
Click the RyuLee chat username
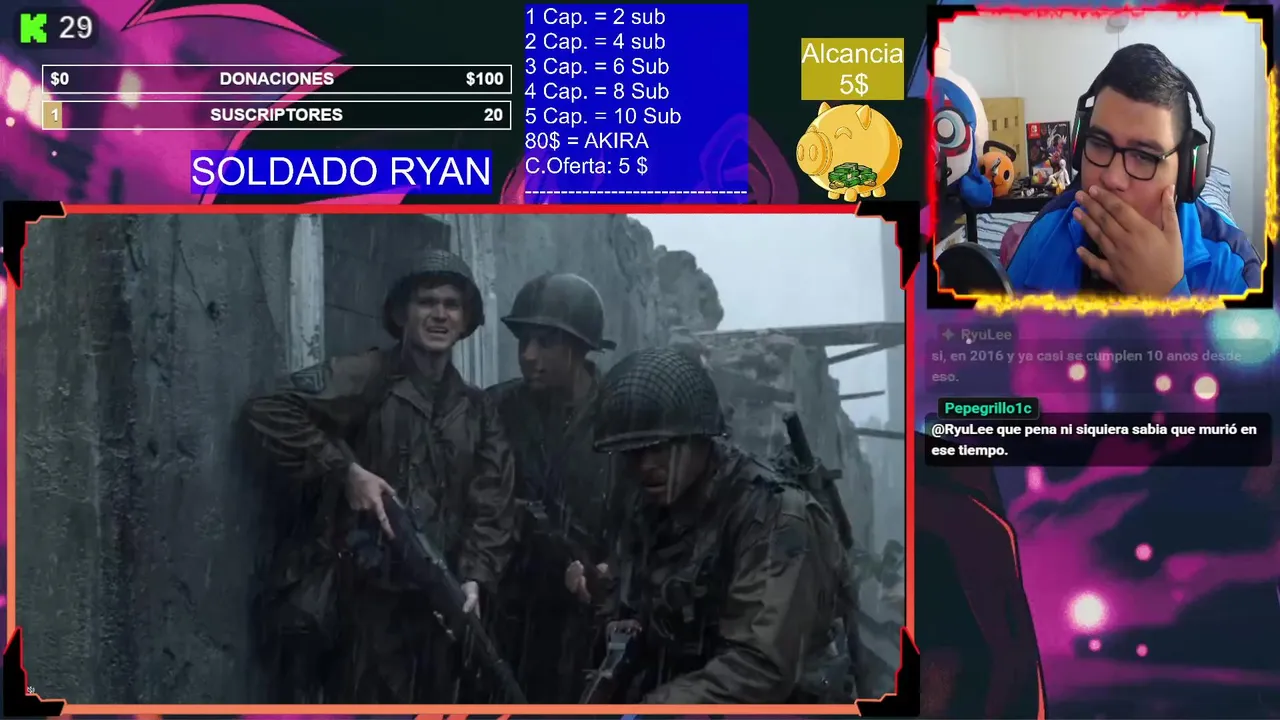tap(985, 335)
